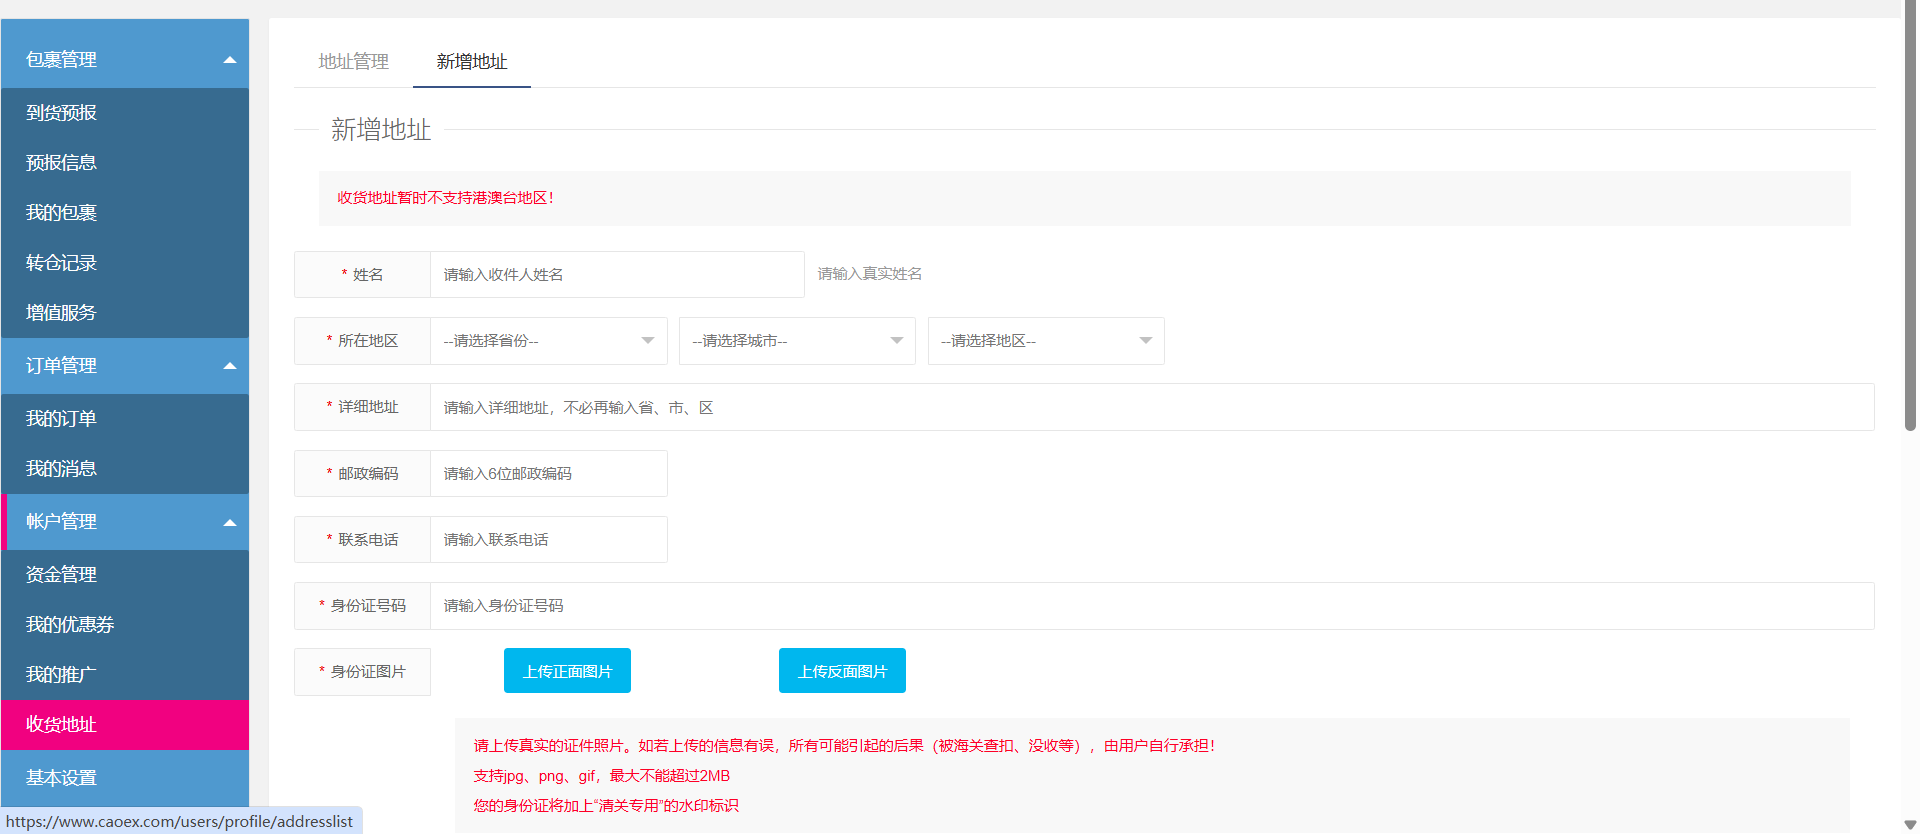Open 我的订单 from the sidebar
This screenshot has width=1920, height=834.
coord(62,419)
